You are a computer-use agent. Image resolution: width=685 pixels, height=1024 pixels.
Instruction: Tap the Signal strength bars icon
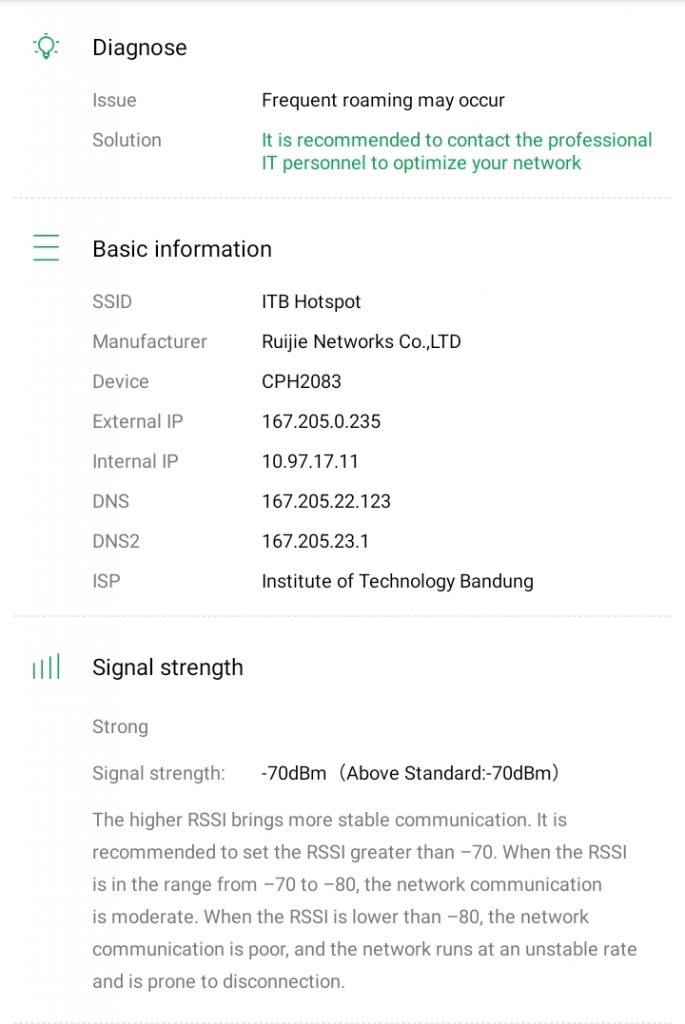click(46, 667)
